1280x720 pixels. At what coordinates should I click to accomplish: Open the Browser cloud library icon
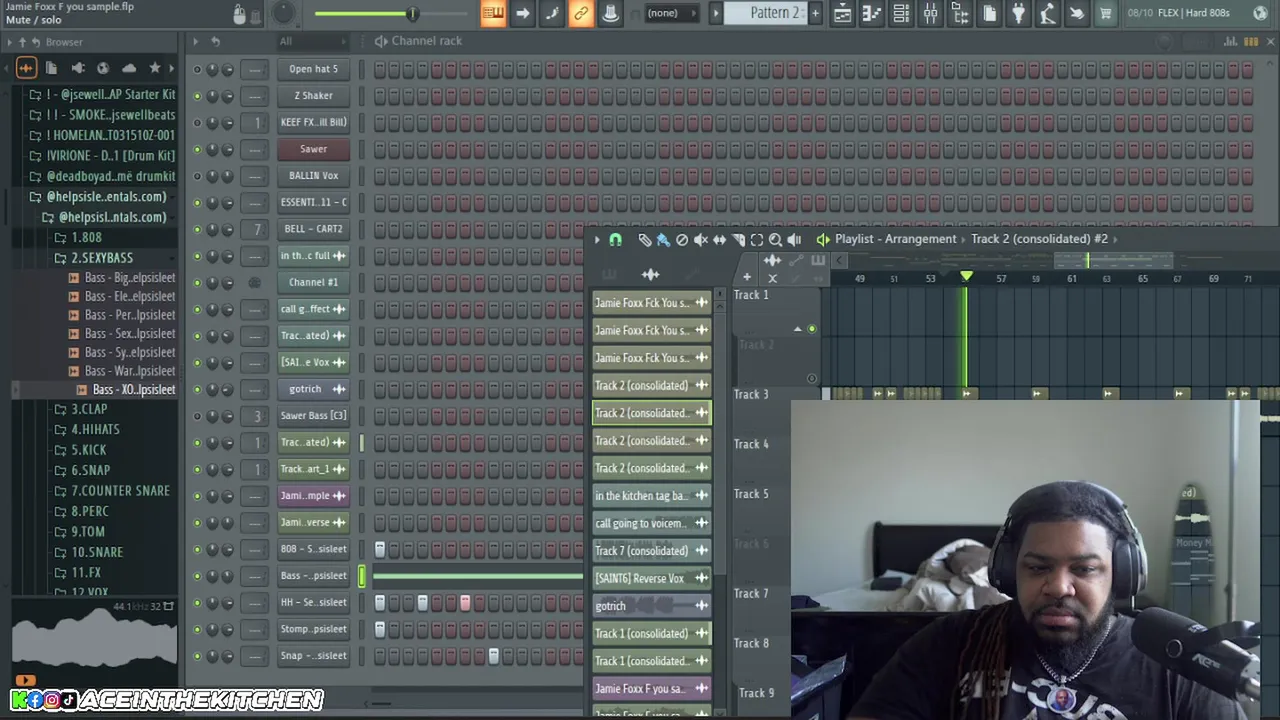pos(129,68)
